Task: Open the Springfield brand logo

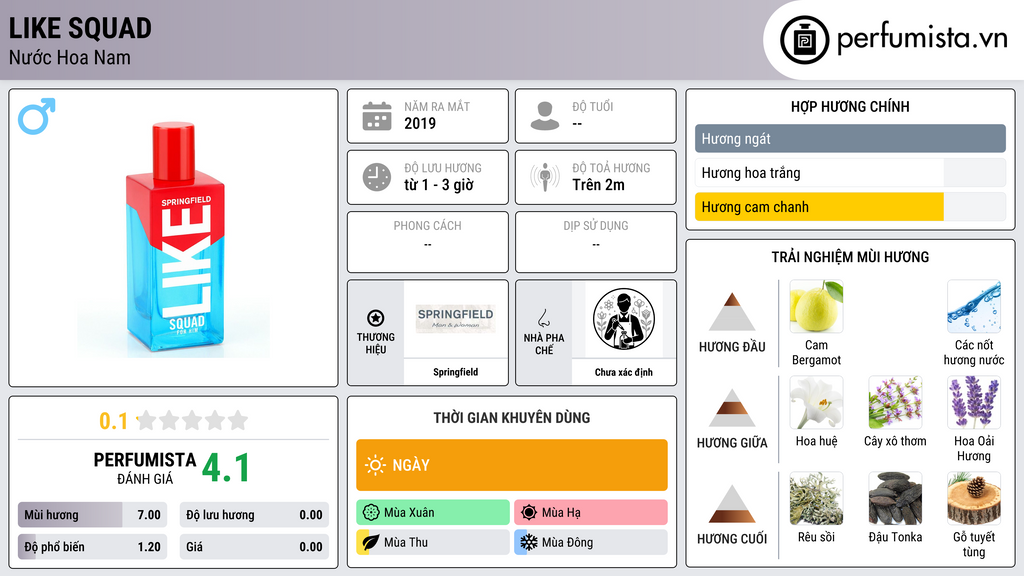Action: (x=455, y=319)
